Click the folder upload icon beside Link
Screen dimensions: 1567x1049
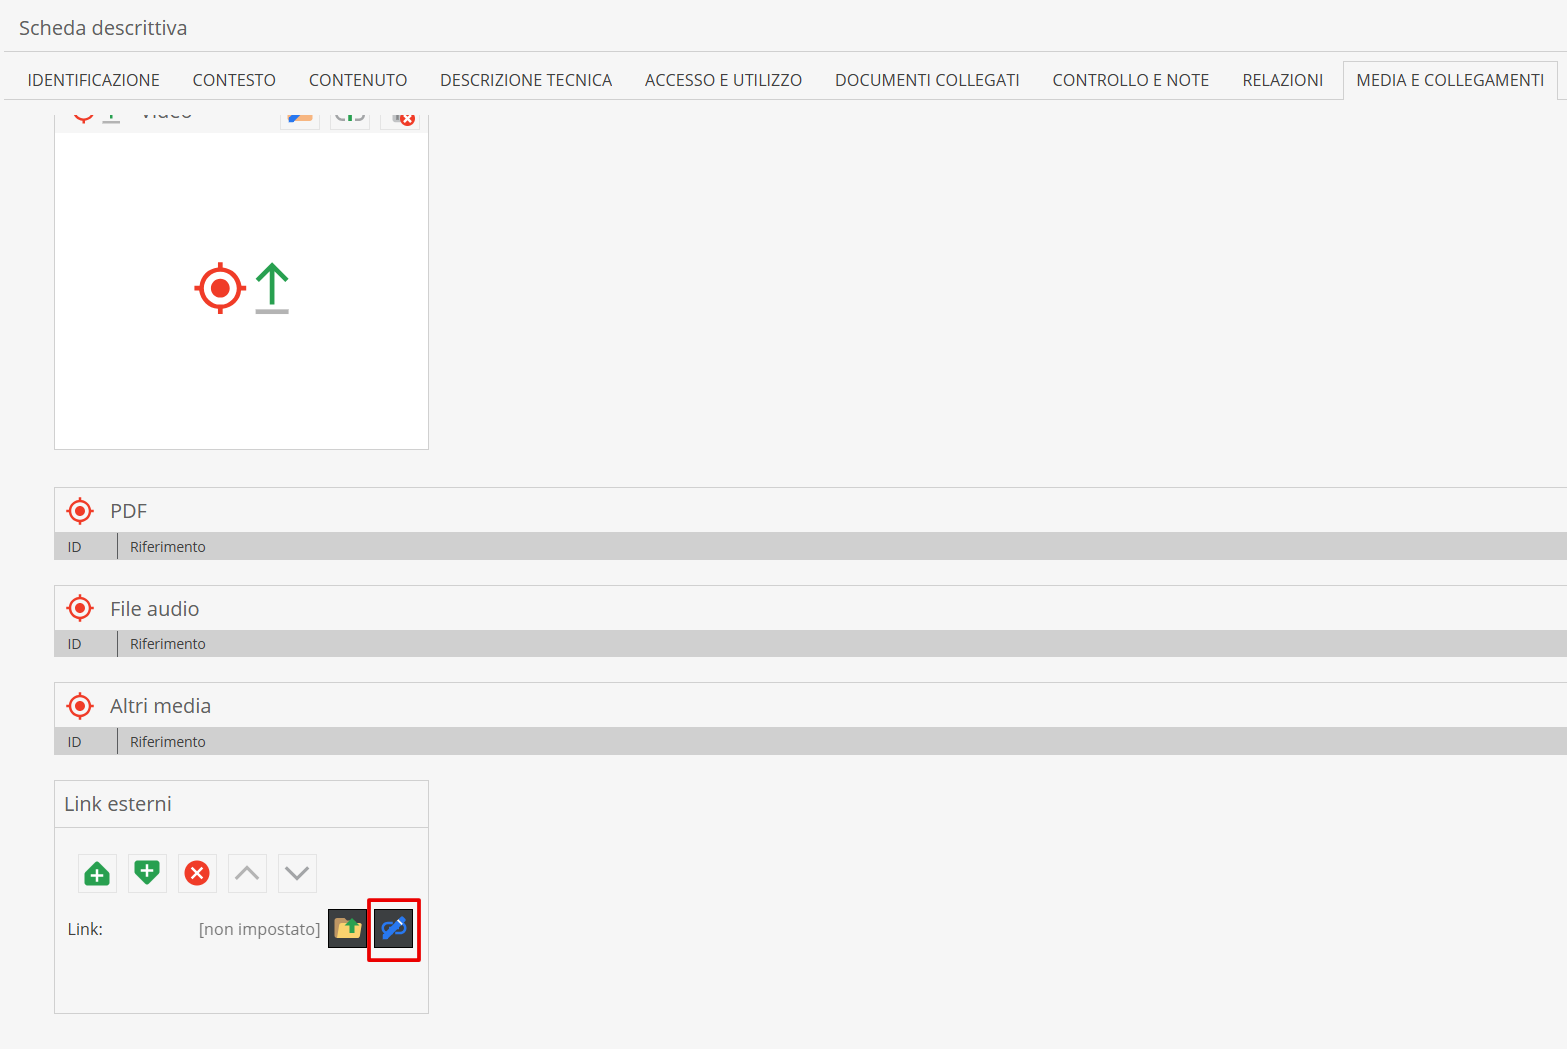tap(347, 929)
